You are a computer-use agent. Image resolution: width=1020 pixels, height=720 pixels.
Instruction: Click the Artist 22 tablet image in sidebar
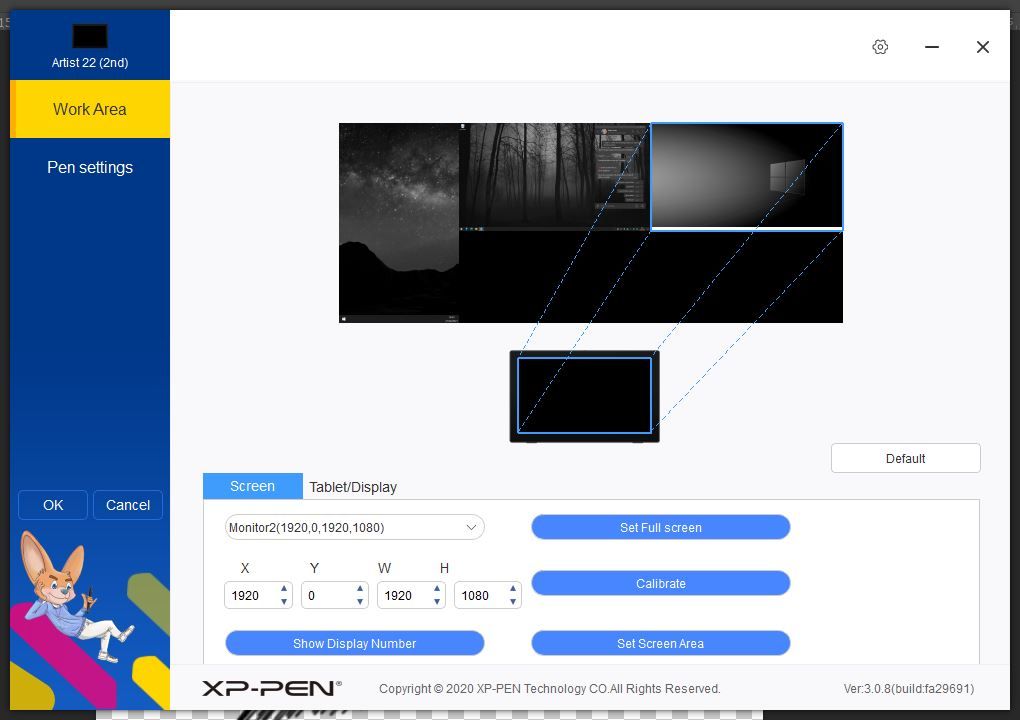point(89,35)
